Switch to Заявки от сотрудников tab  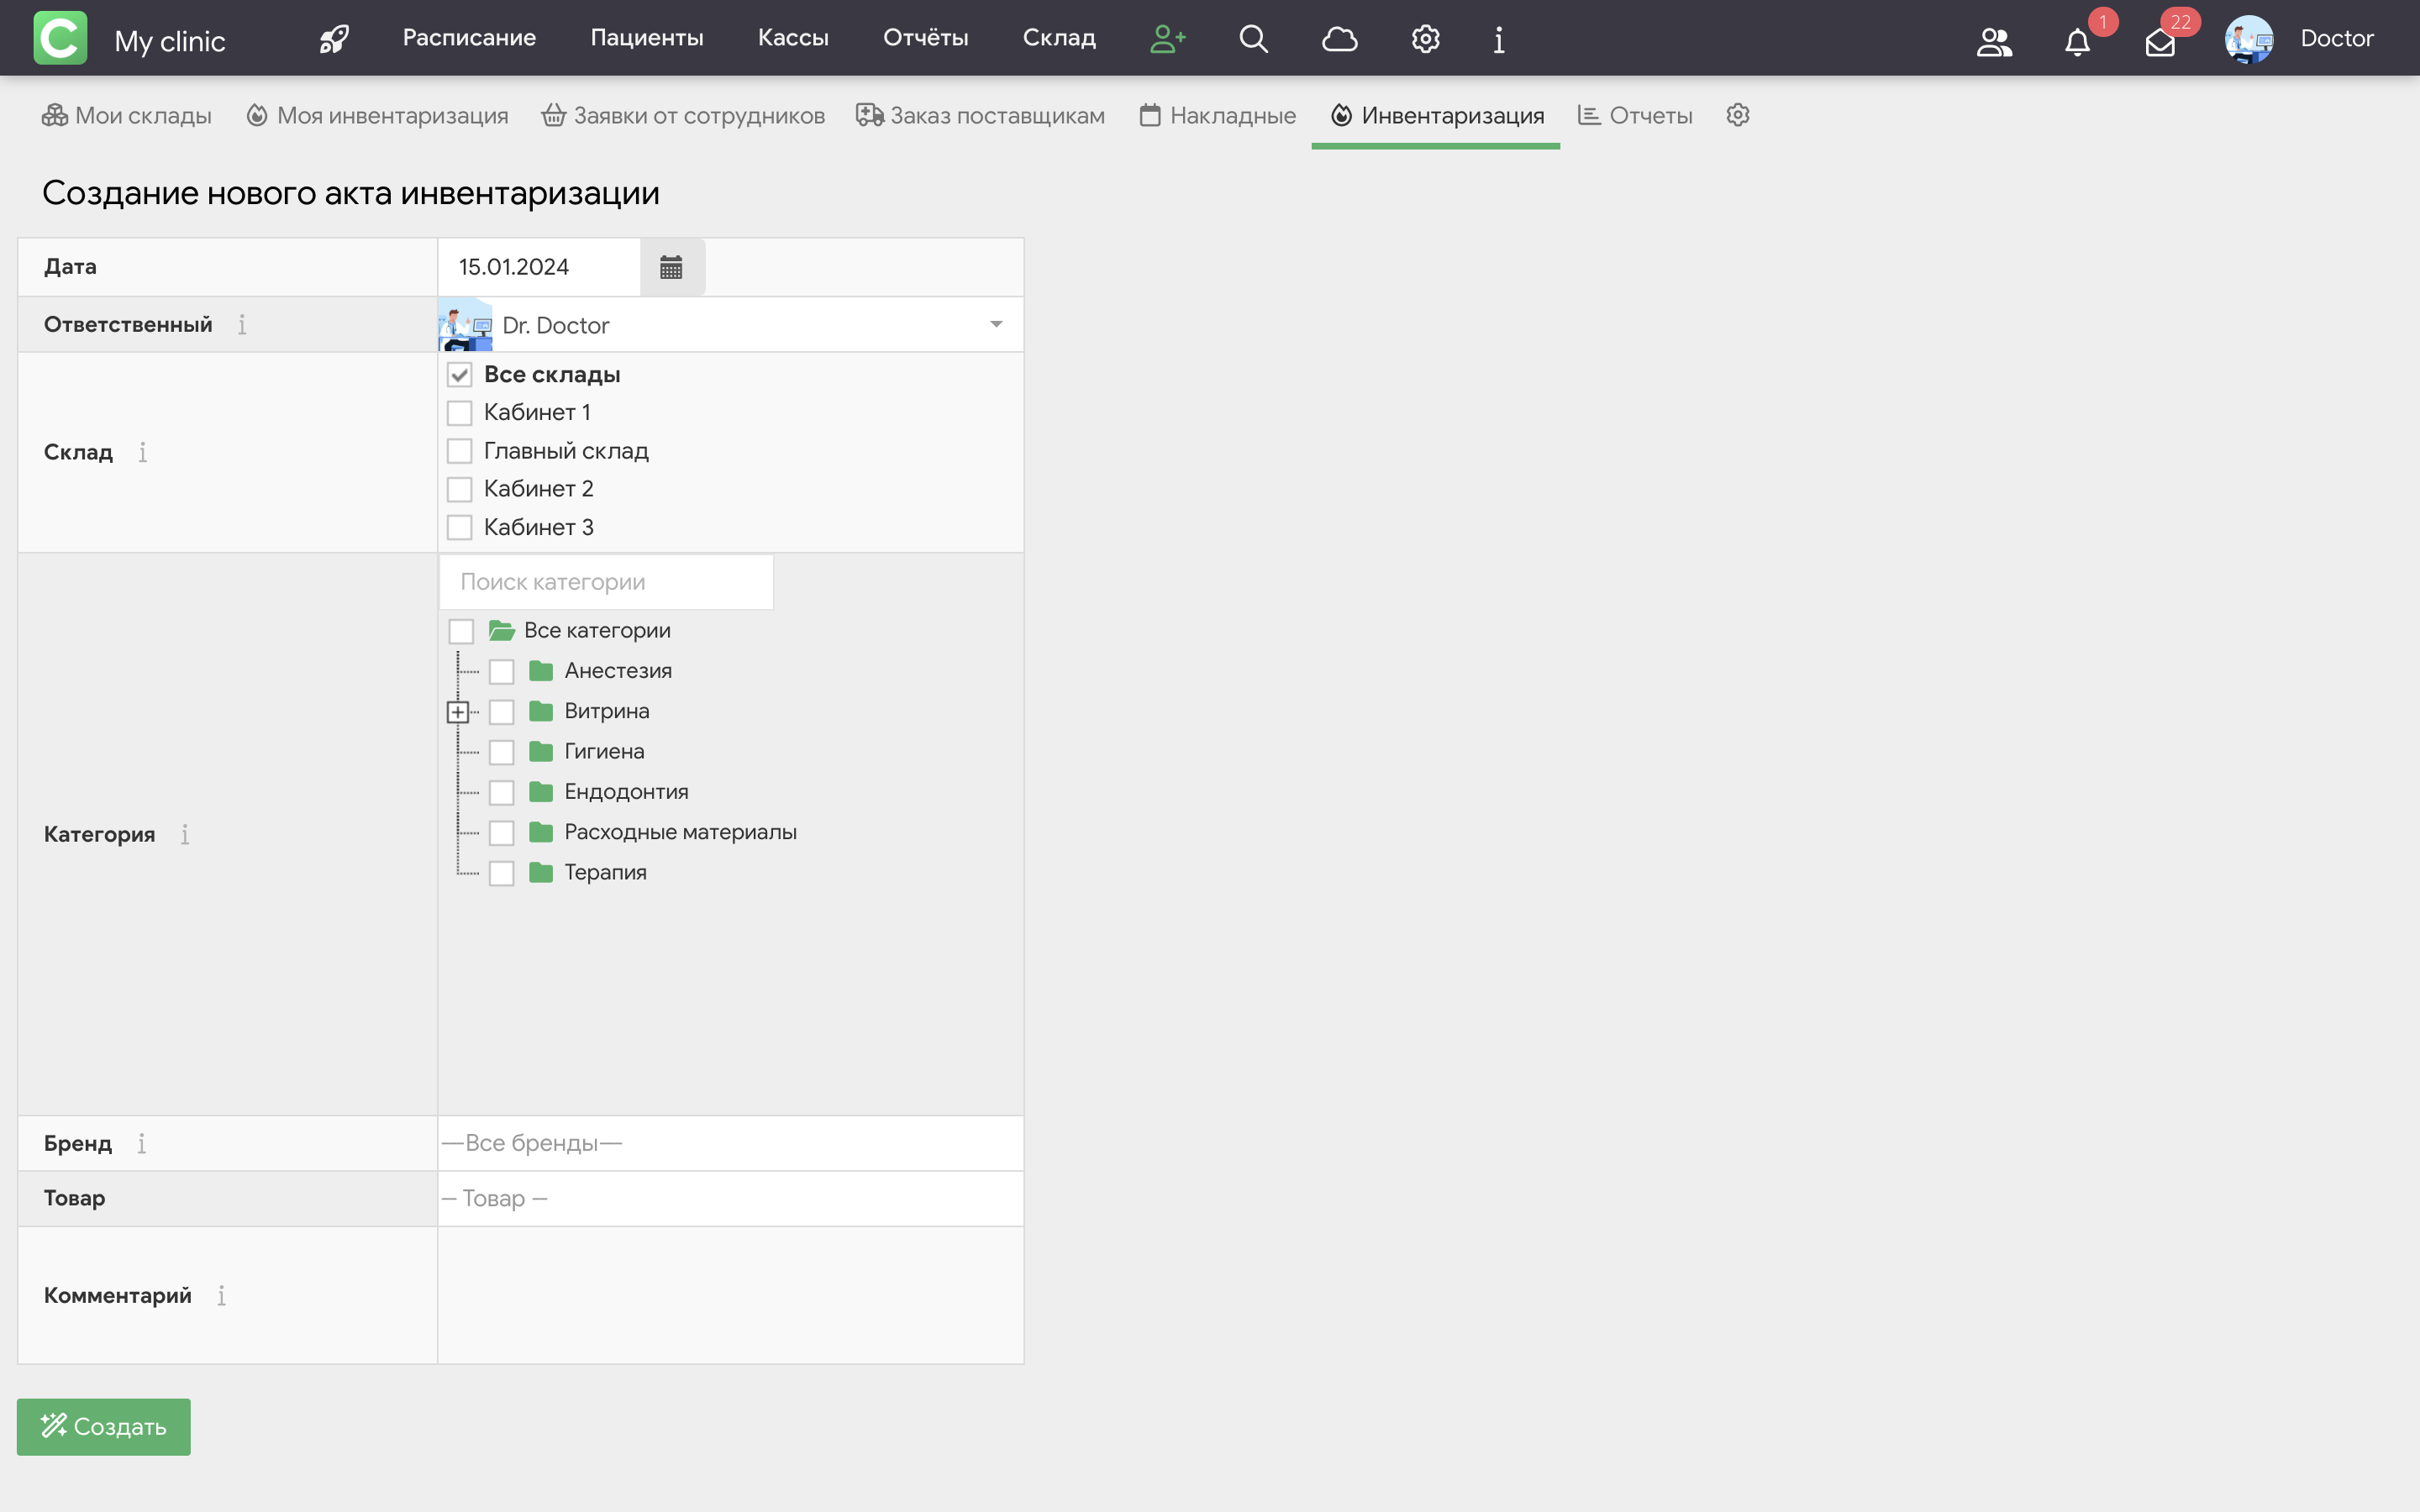tap(683, 115)
